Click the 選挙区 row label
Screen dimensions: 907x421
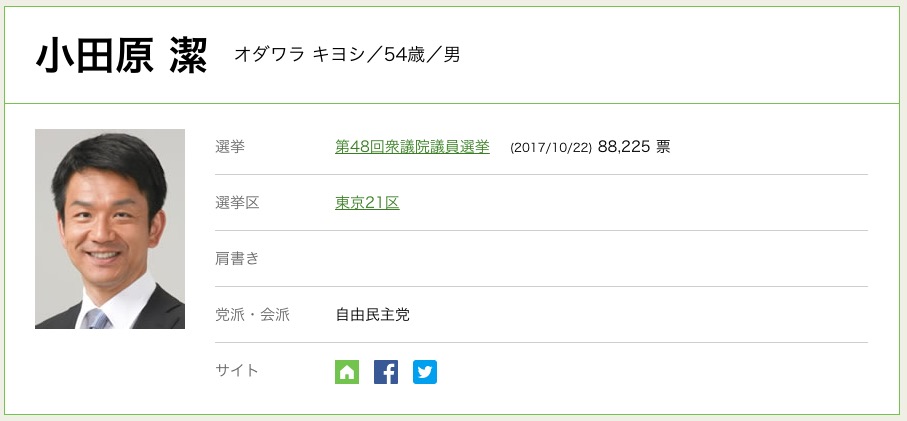[x=237, y=203]
